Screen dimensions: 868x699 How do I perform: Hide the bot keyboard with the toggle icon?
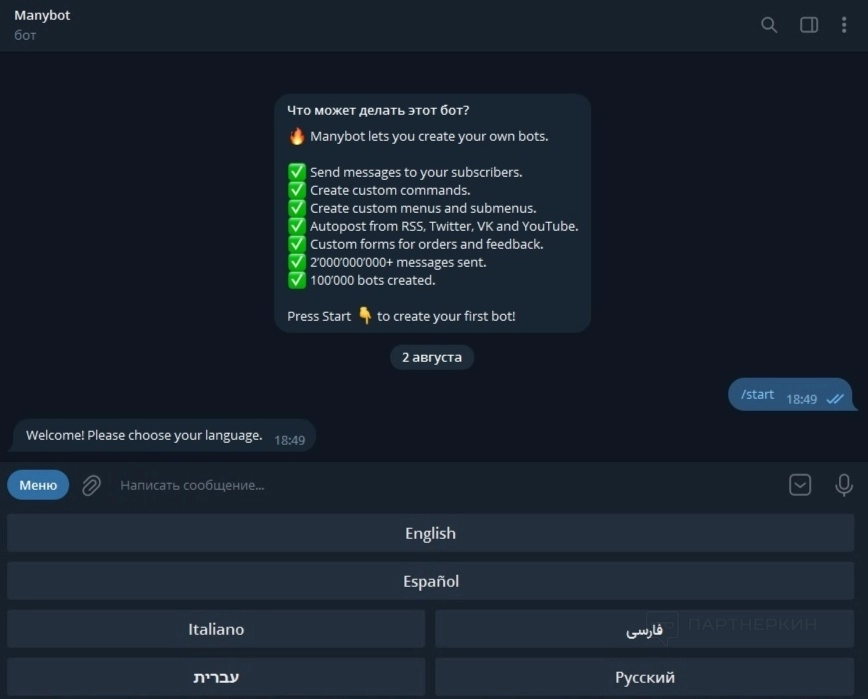point(800,485)
